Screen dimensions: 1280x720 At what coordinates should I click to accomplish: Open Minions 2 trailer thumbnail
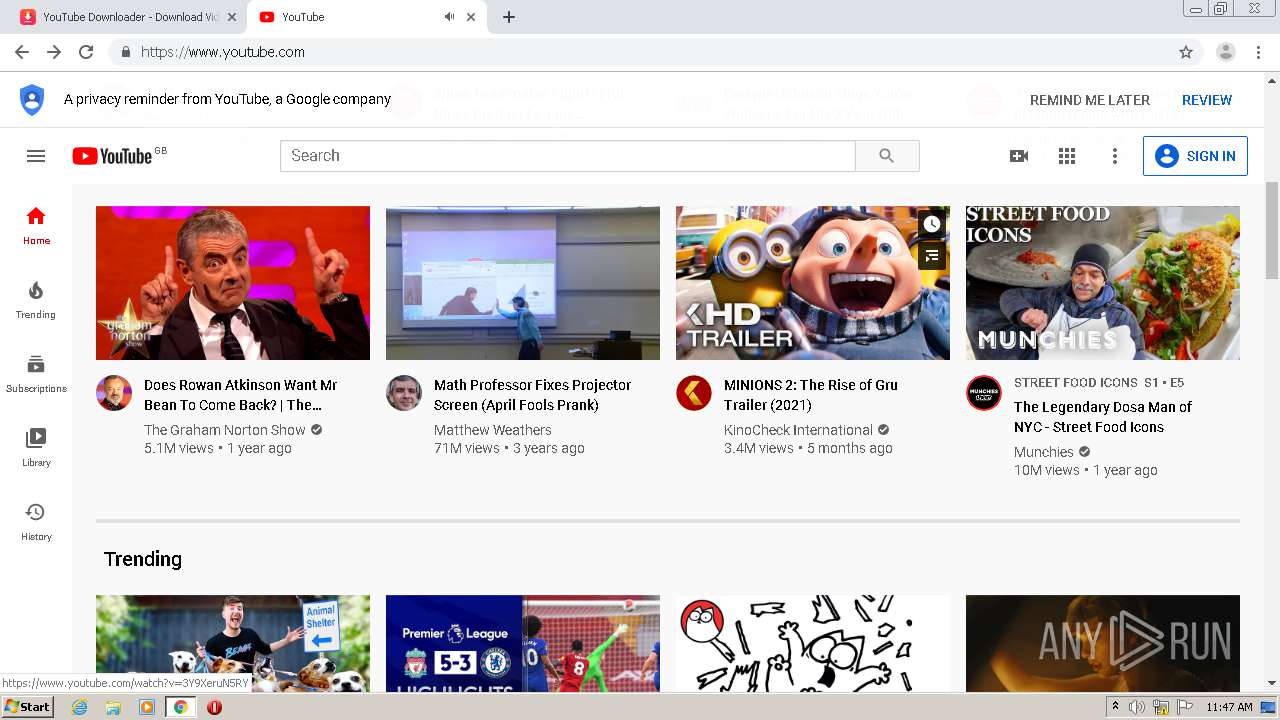point(813,283)
